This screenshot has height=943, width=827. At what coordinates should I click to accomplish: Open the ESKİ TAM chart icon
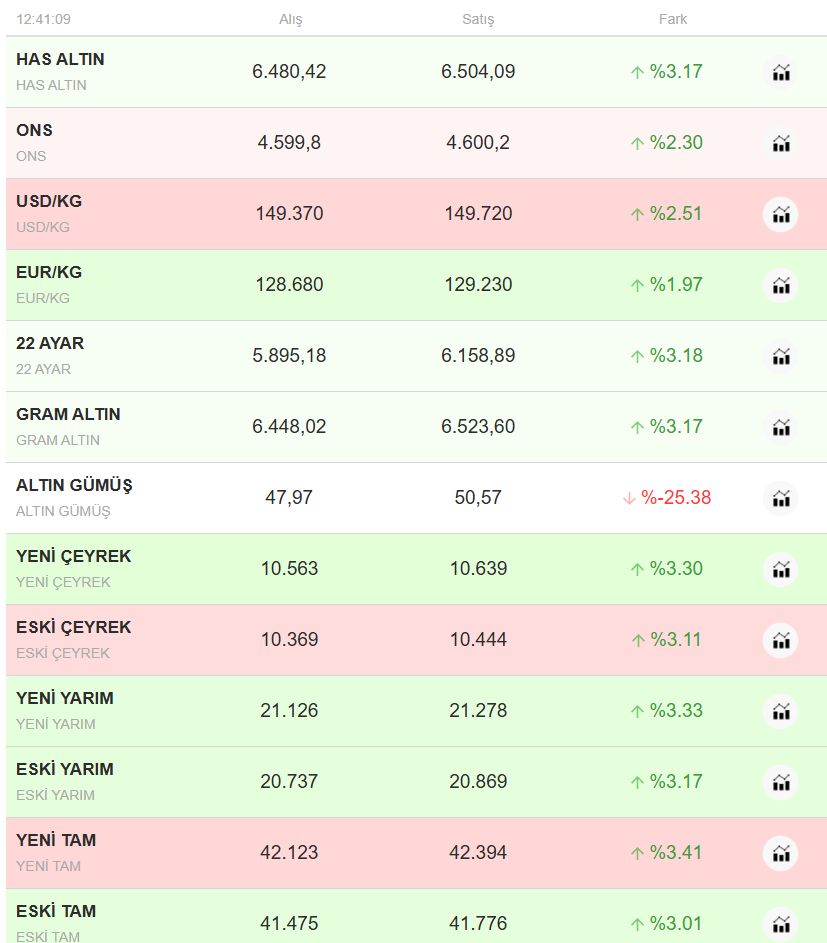pyautogui.click(x=781, y=922)
